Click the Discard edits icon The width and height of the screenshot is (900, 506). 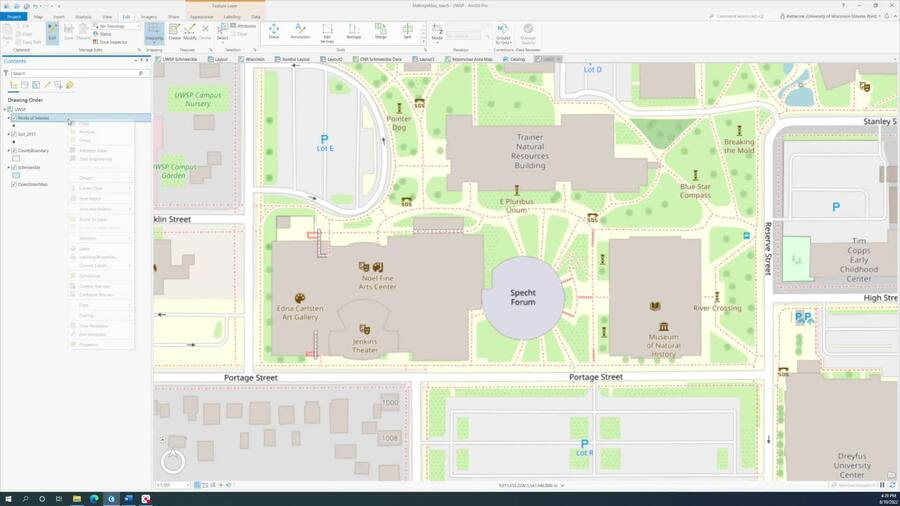[83, 32]
